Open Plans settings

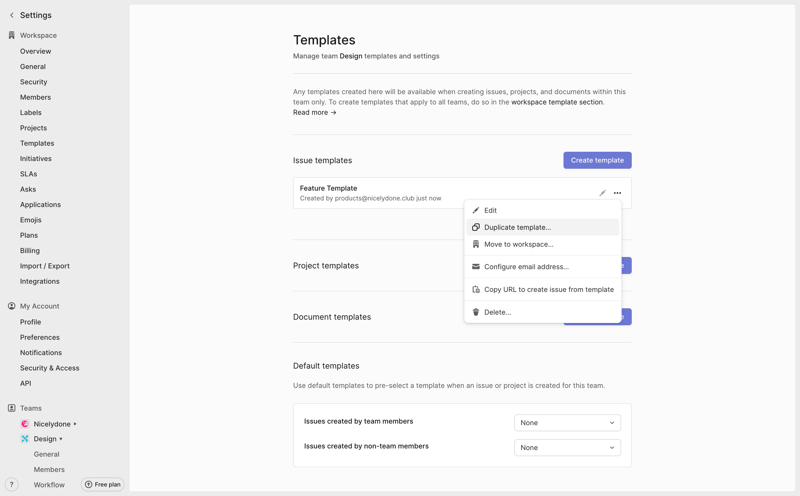click(29, 235)
